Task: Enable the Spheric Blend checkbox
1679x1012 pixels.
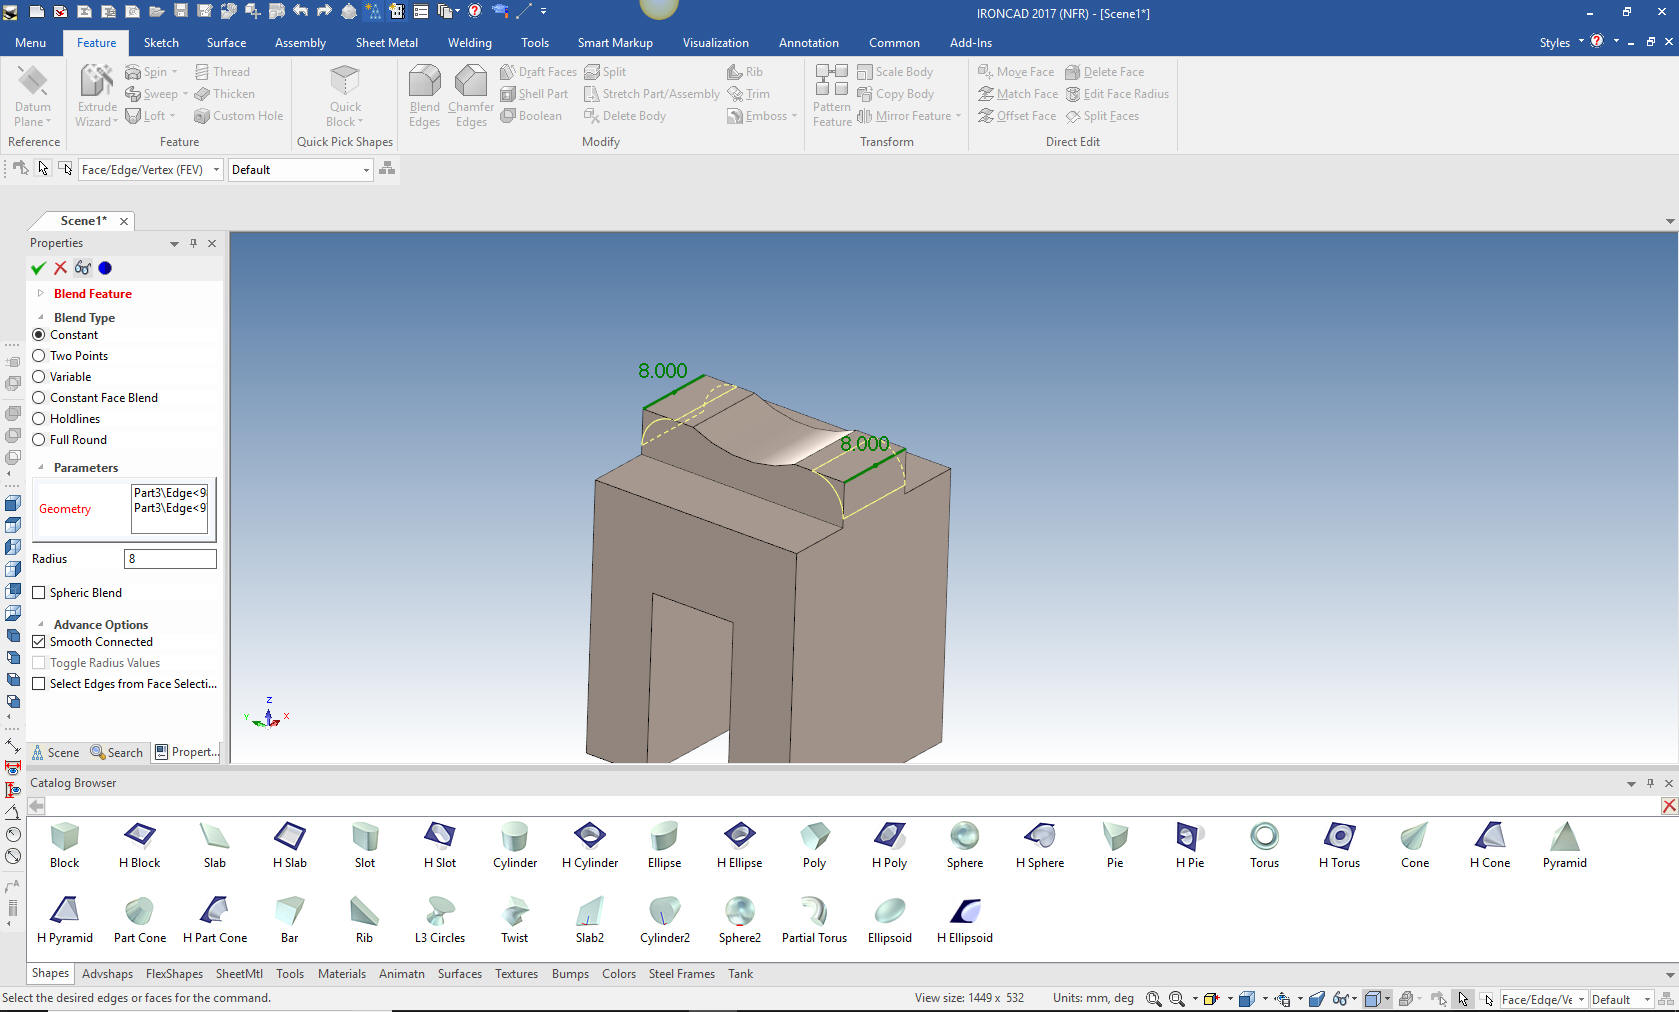Action: pos(39,593)
